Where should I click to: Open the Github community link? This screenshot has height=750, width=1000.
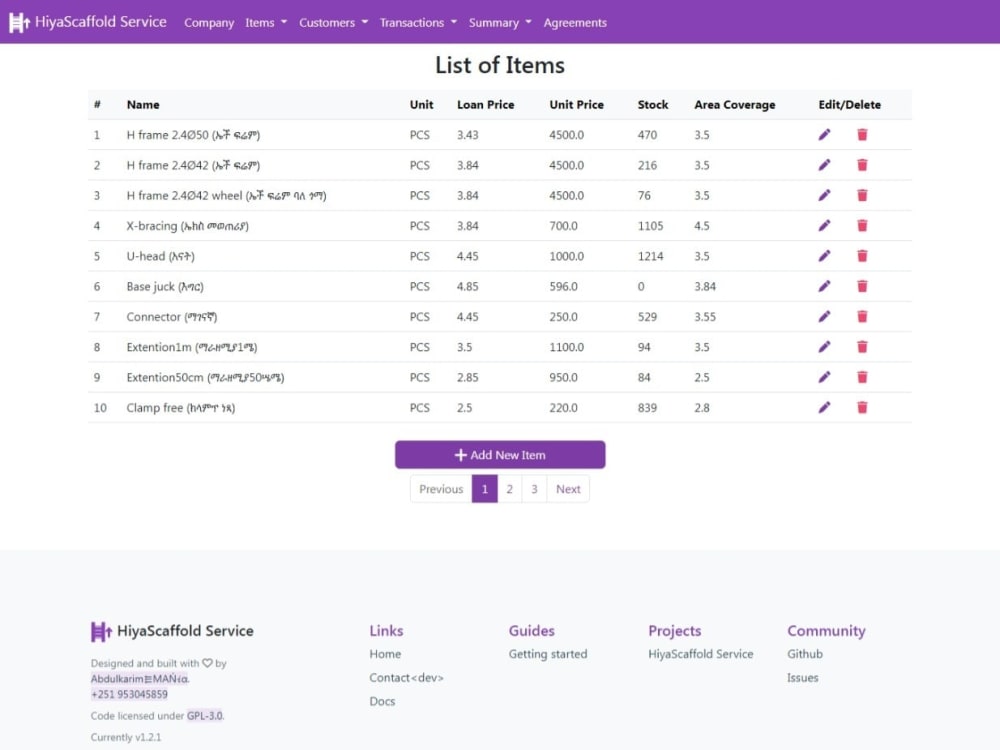(x=805, y=654)
